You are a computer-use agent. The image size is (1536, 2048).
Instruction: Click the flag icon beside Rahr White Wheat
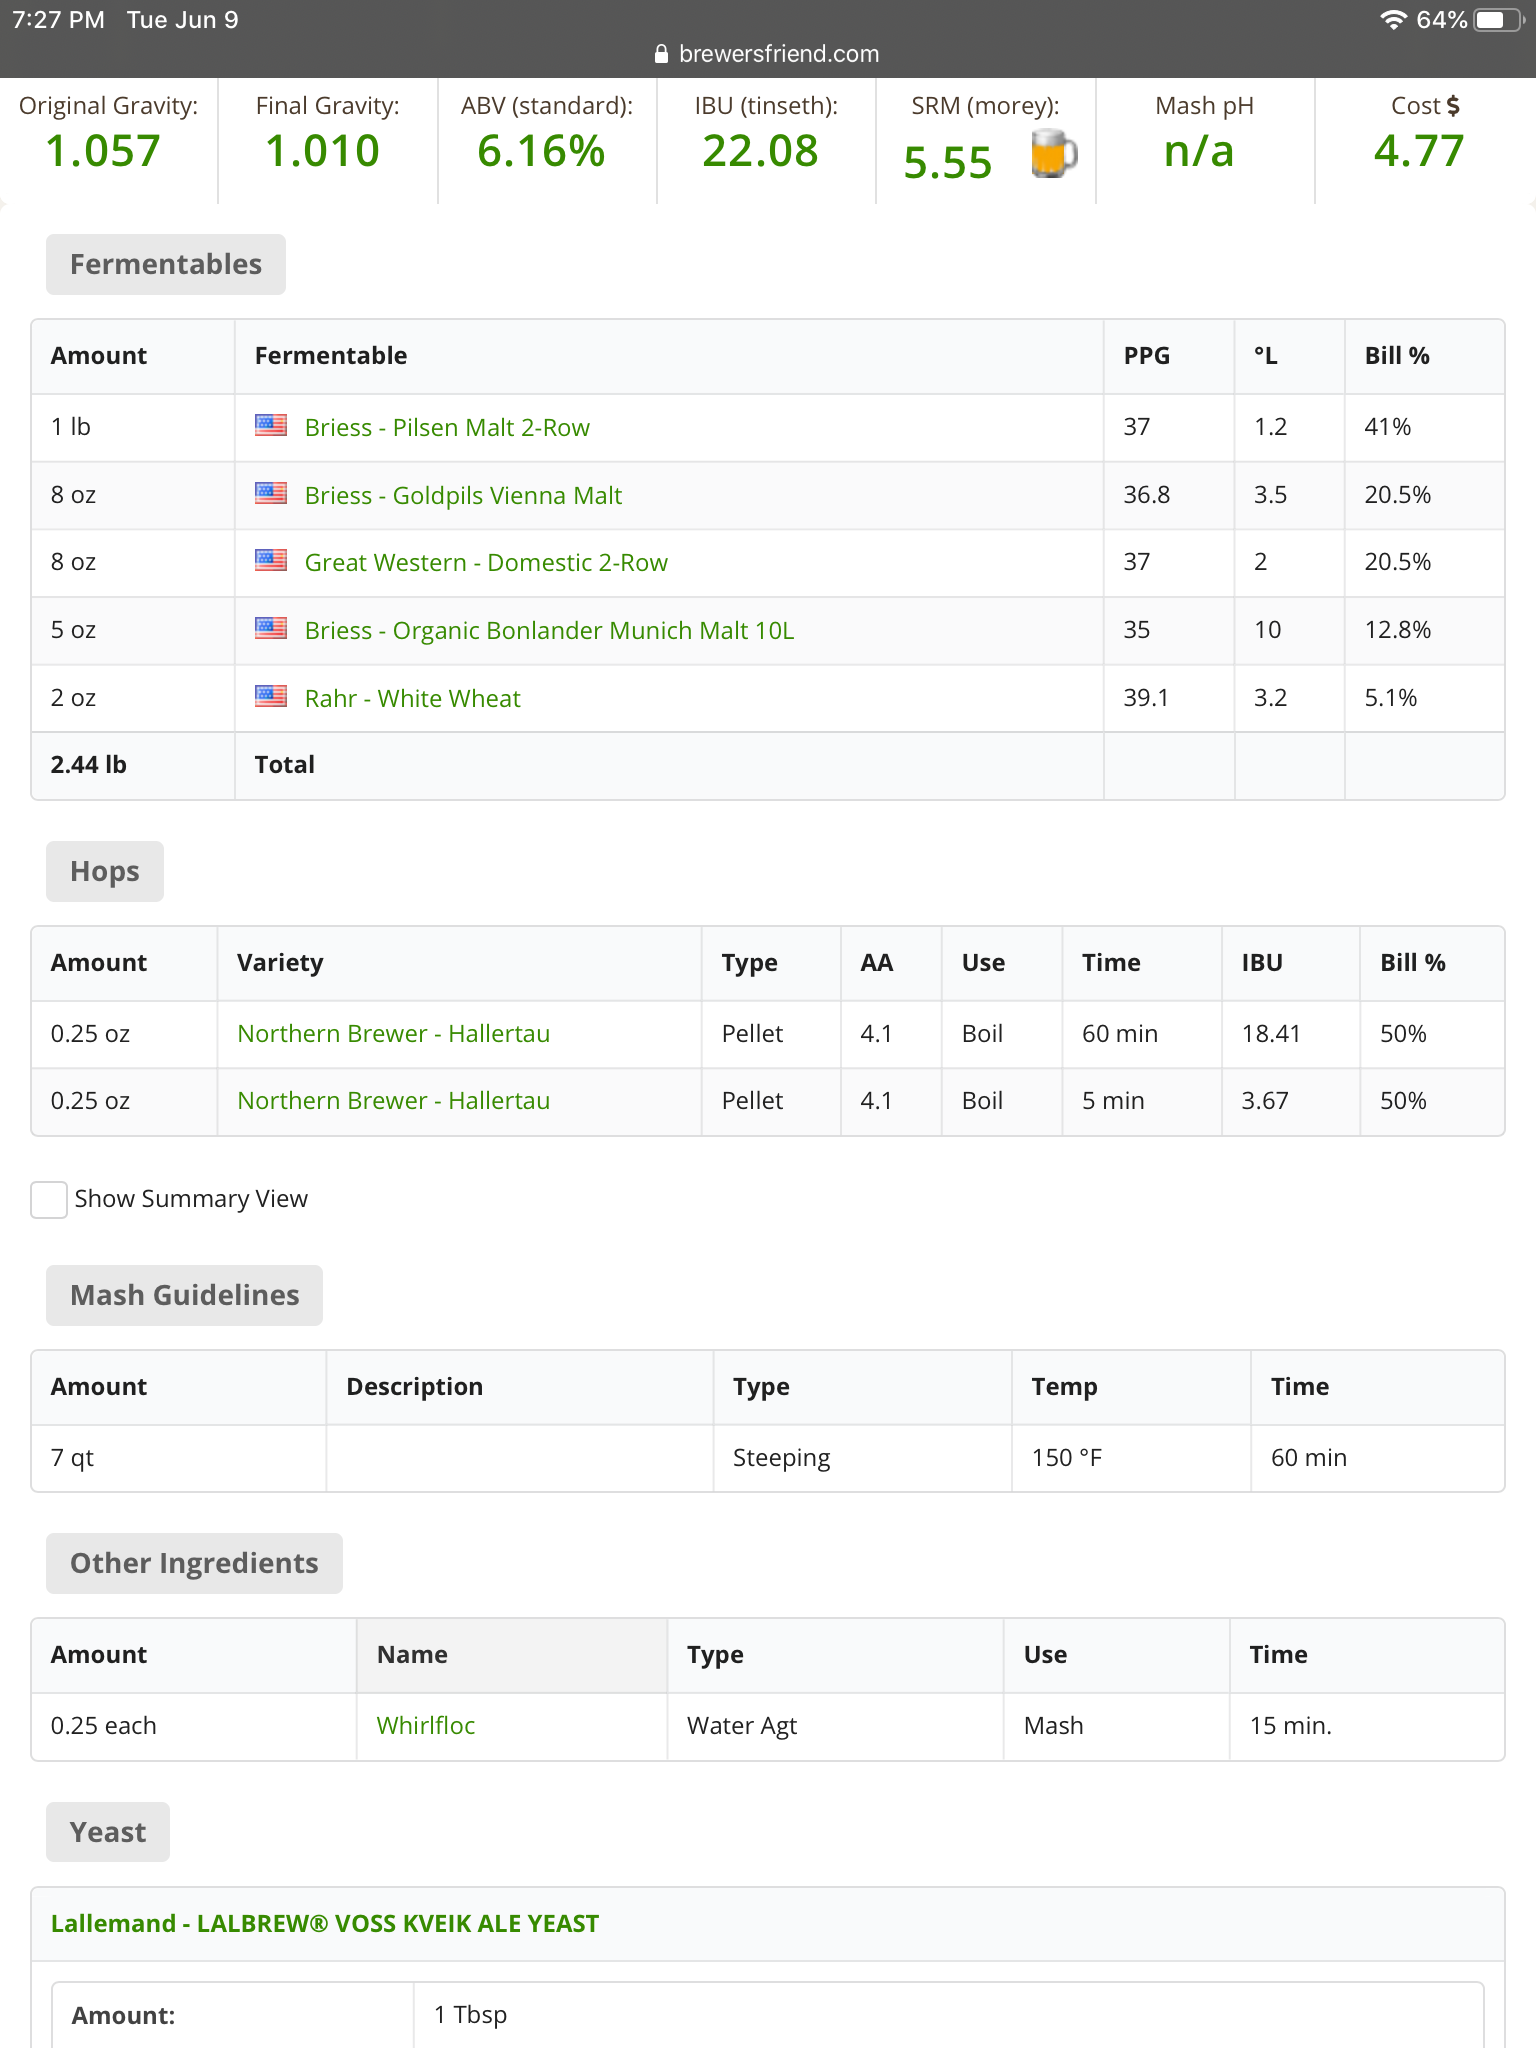pyautogui.click(x=271, y=696)
